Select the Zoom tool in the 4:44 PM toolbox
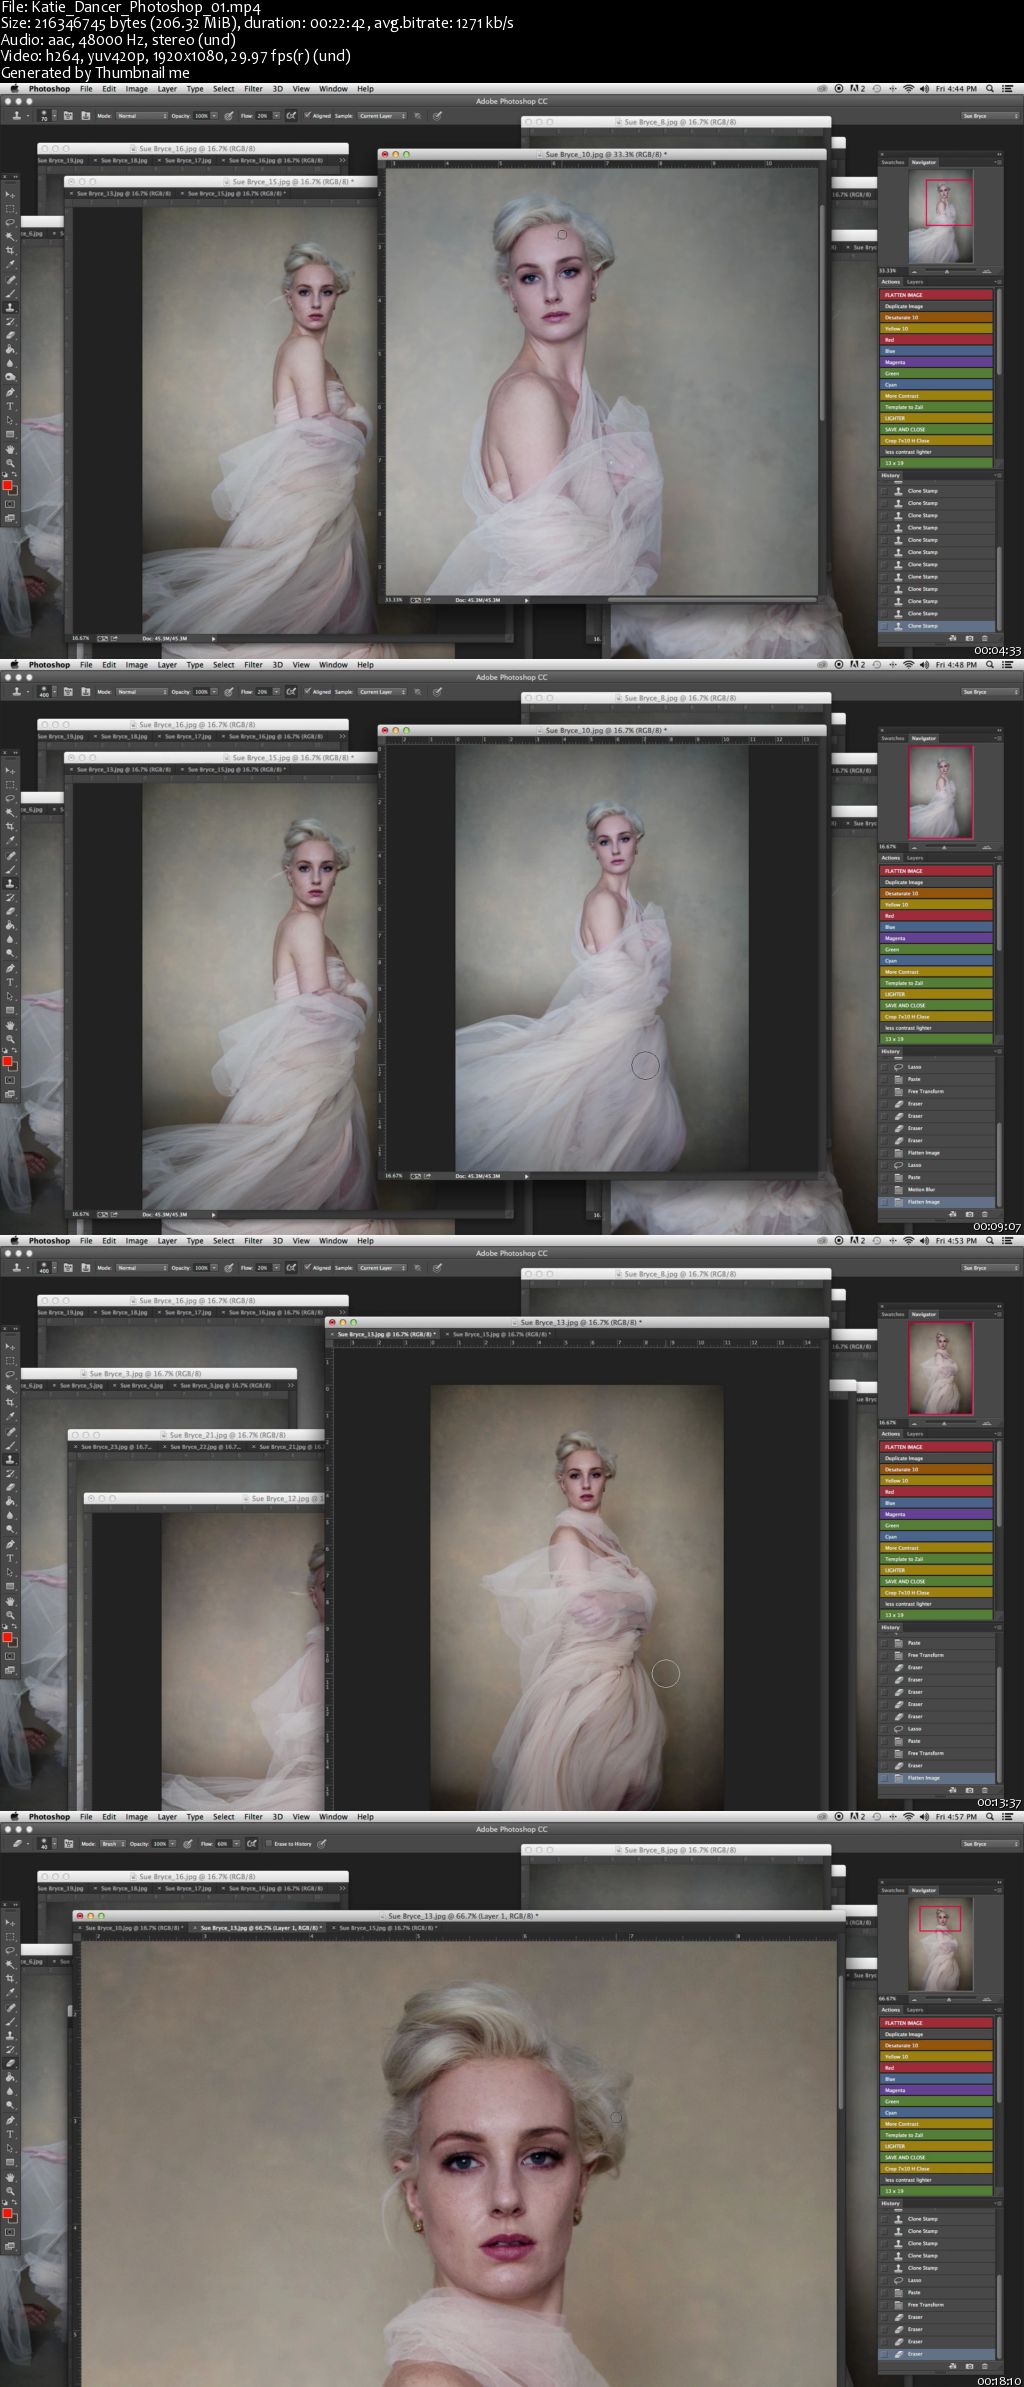 (10, 463)
